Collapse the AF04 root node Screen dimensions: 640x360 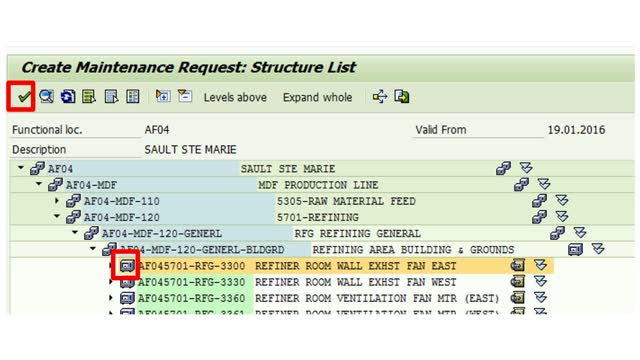[21, 168]
